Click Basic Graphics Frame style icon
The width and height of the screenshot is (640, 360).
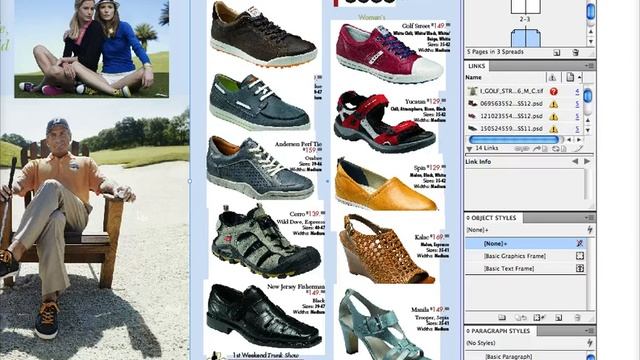(x=580, y=256)
